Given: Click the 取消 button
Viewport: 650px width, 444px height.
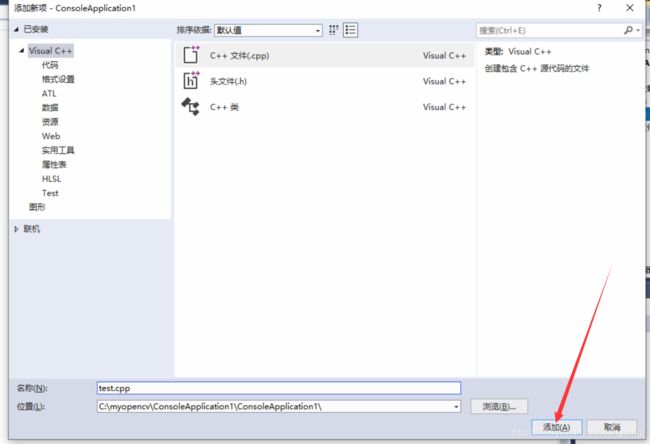Looking at the screenshot, I should coord(612,427).
